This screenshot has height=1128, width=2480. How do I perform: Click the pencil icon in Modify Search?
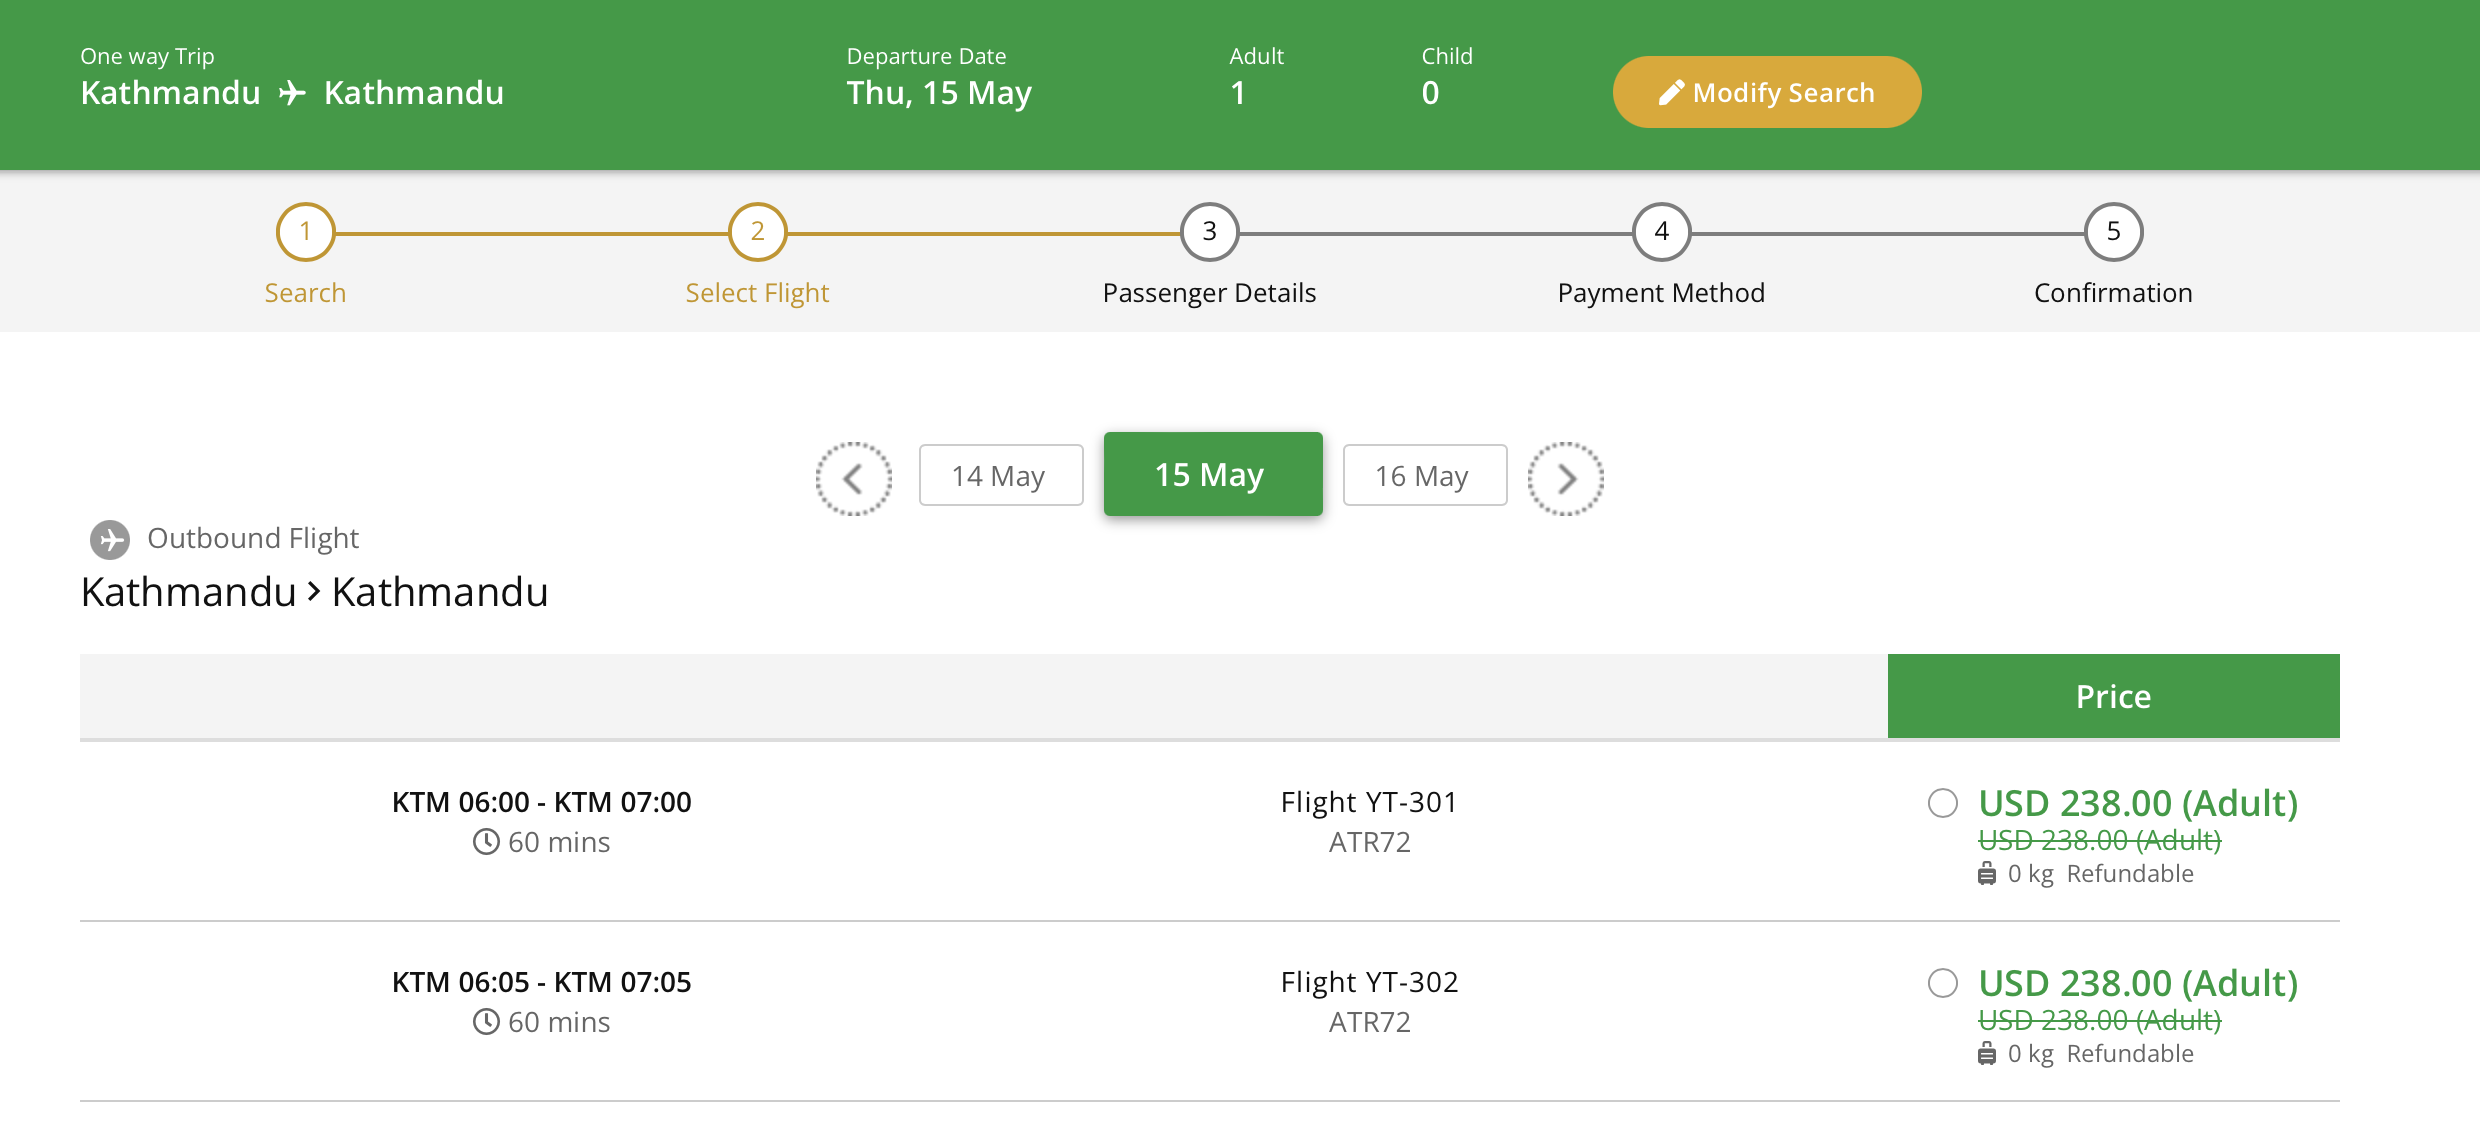(x=1671, y=93)
